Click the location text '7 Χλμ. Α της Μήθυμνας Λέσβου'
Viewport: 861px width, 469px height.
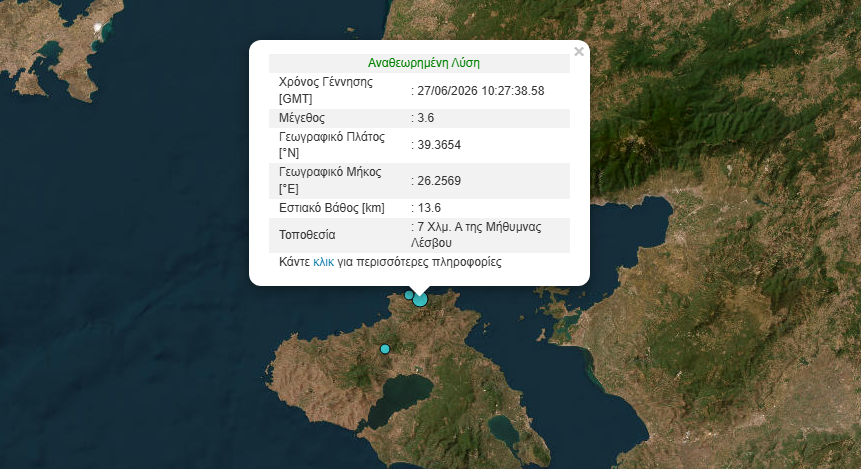pyautogui.click(x=476, y=234)
